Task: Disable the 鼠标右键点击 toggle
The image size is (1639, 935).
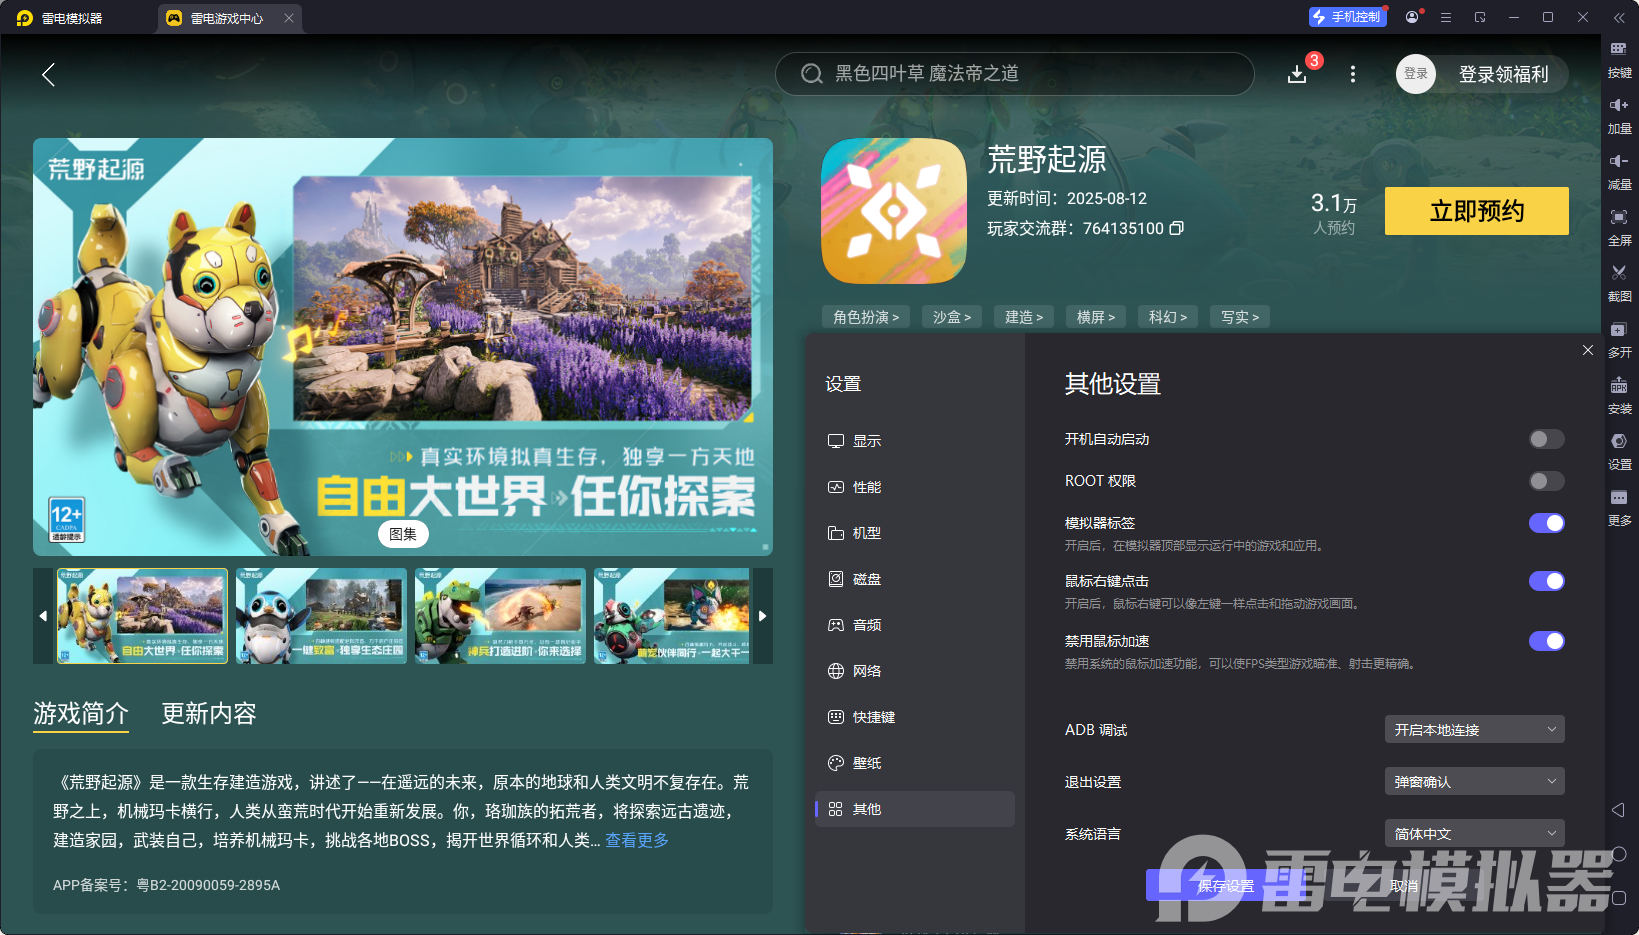Action: coord(1546,581)
